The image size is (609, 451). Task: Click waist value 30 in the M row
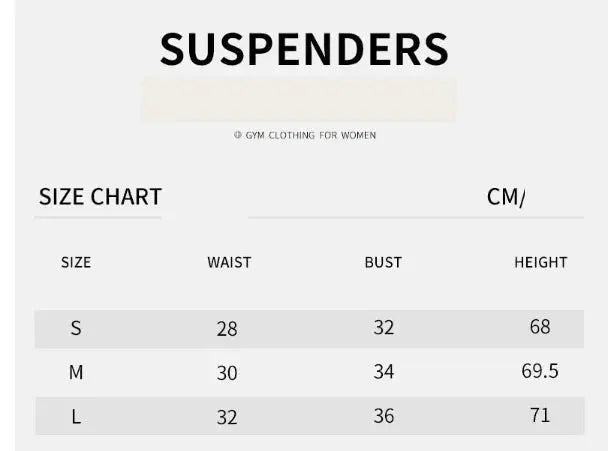(227, 373)
